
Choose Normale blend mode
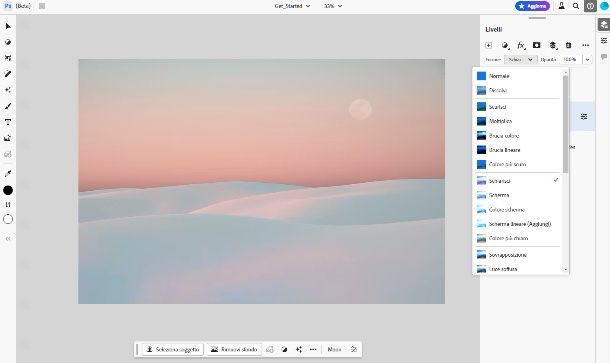tap(518, 76)
